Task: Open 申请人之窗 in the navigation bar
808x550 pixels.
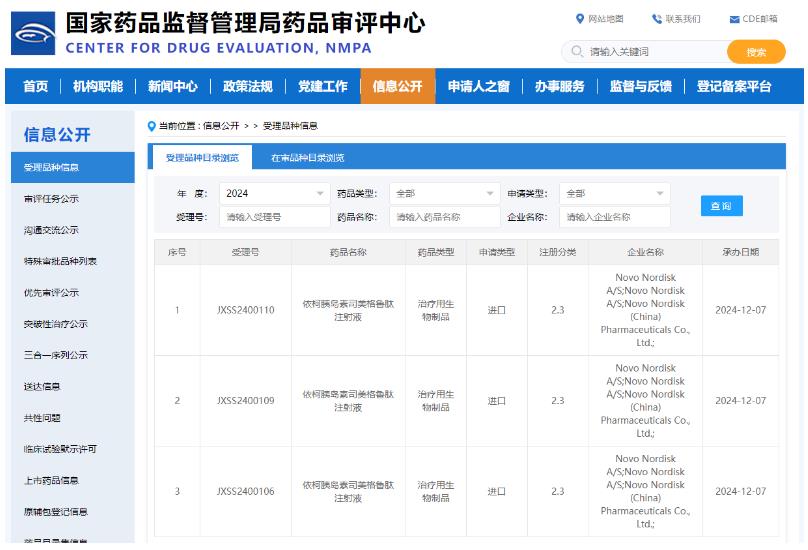Action: pyautogui.click(x=478, y=87)
